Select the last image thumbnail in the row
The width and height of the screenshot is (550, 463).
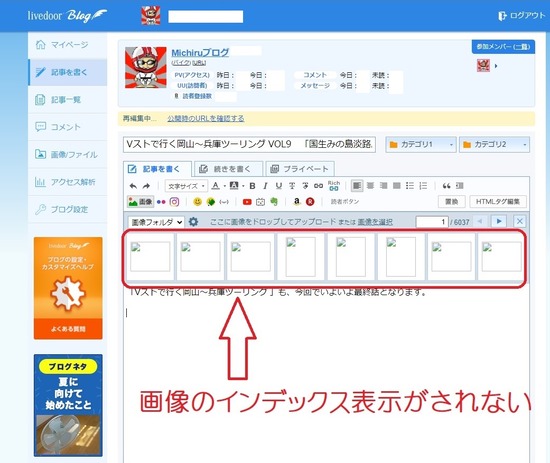(502, 257)
